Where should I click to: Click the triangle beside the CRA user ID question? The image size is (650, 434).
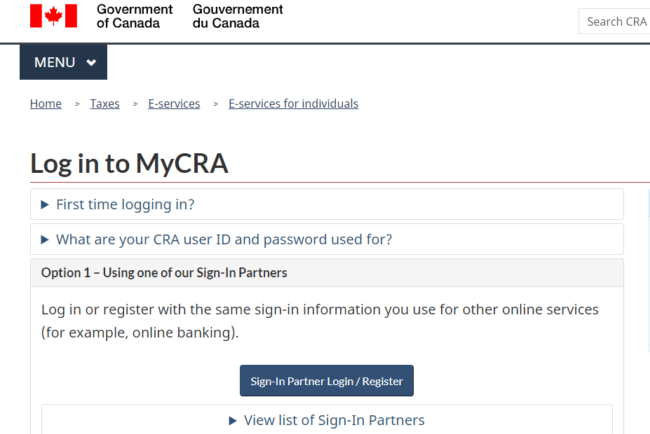coord(44,240)
